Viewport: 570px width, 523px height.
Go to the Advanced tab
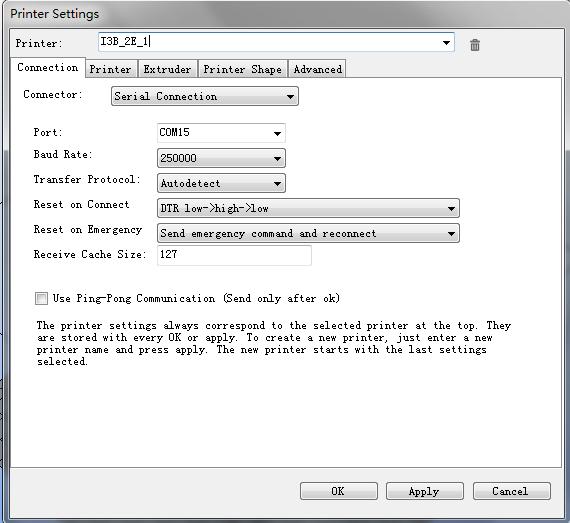tap(317, 69)
